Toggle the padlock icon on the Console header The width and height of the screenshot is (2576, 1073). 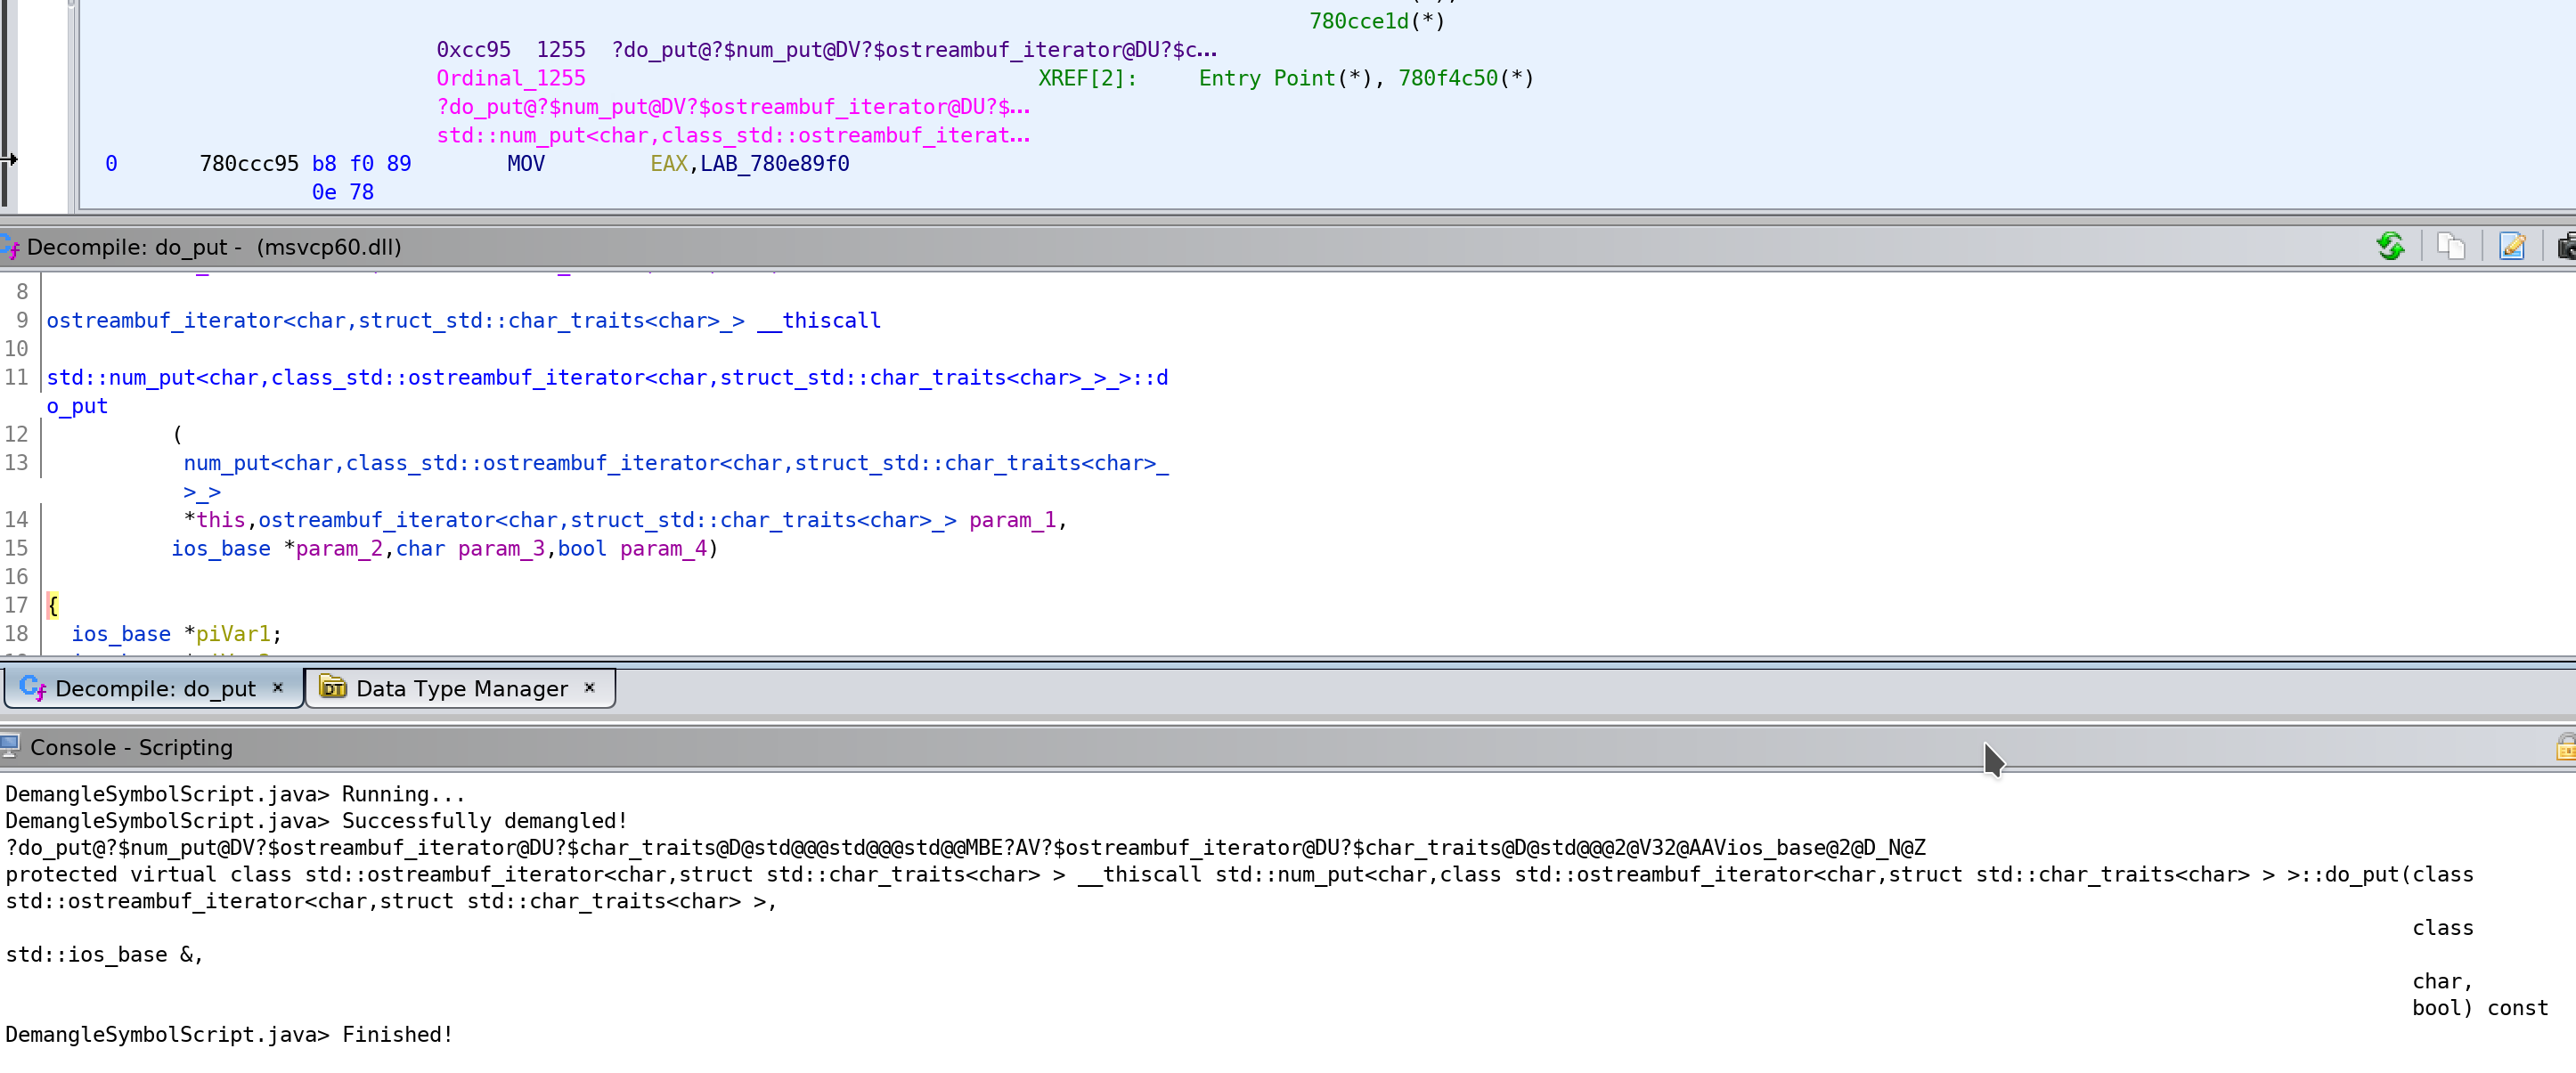[2566, 747]
